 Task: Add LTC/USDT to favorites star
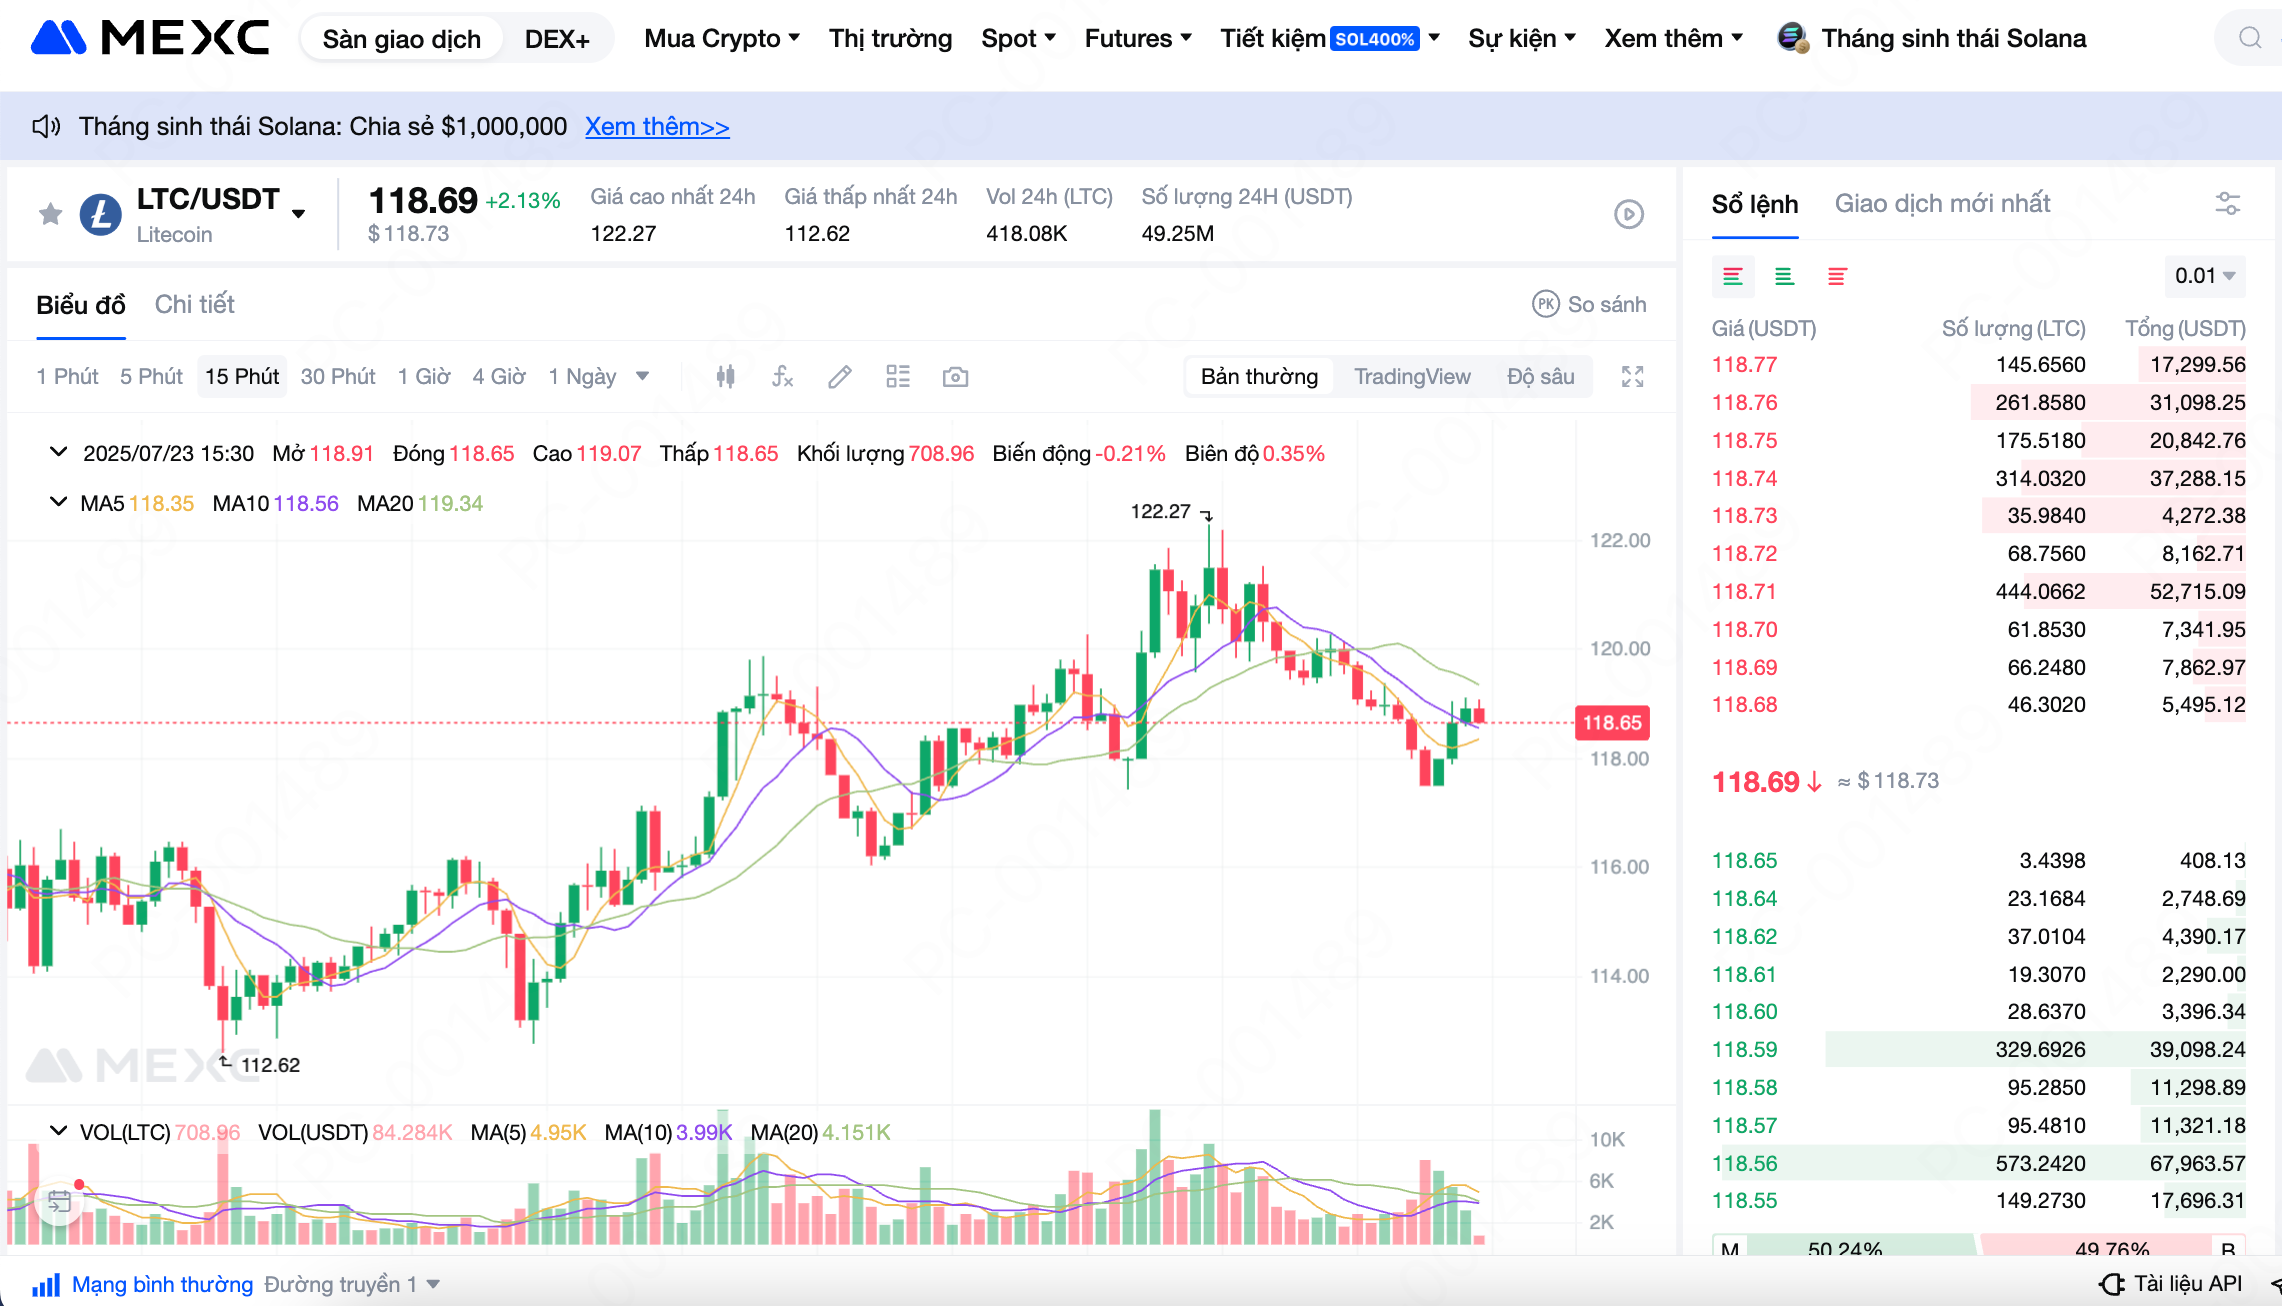50,213
